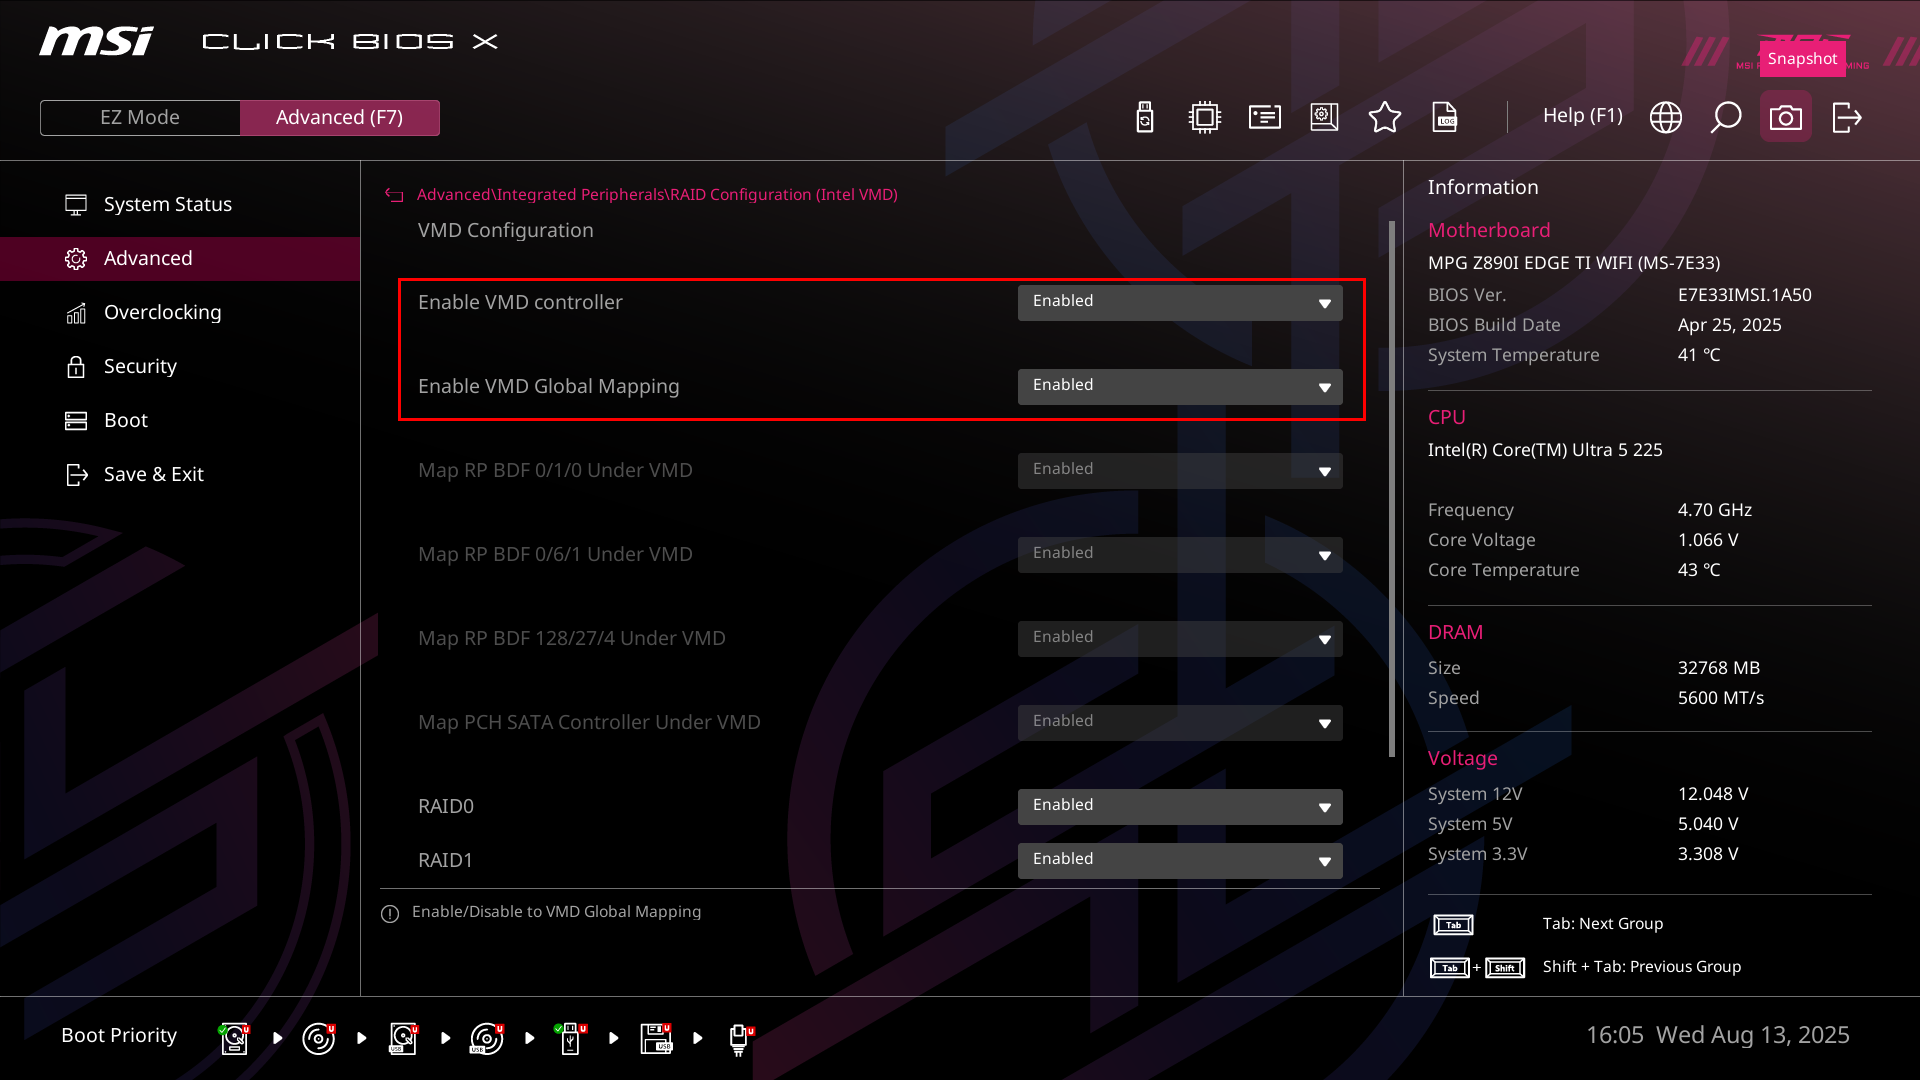Click the Enable VMD controller label
The image size is (1920, 1080).
[520, 302]
